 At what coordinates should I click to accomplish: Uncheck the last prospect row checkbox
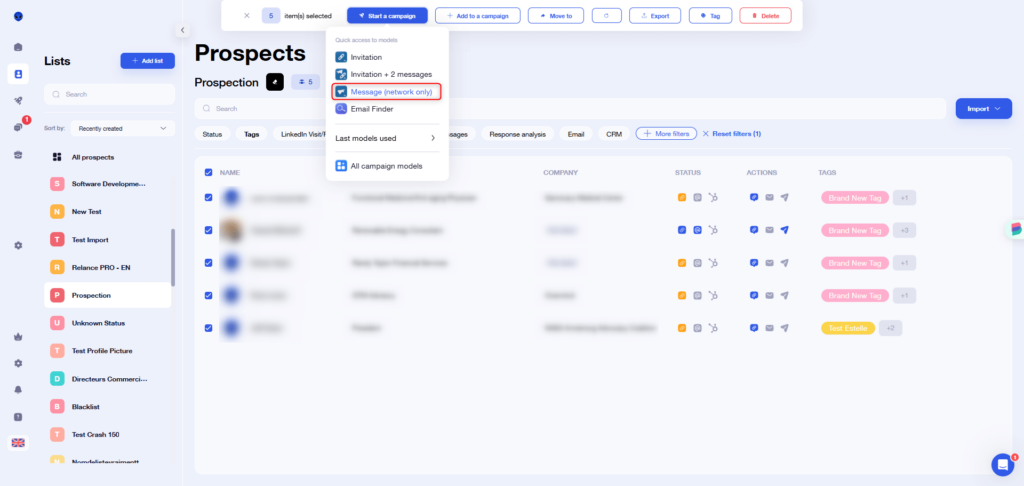(208, 328)
